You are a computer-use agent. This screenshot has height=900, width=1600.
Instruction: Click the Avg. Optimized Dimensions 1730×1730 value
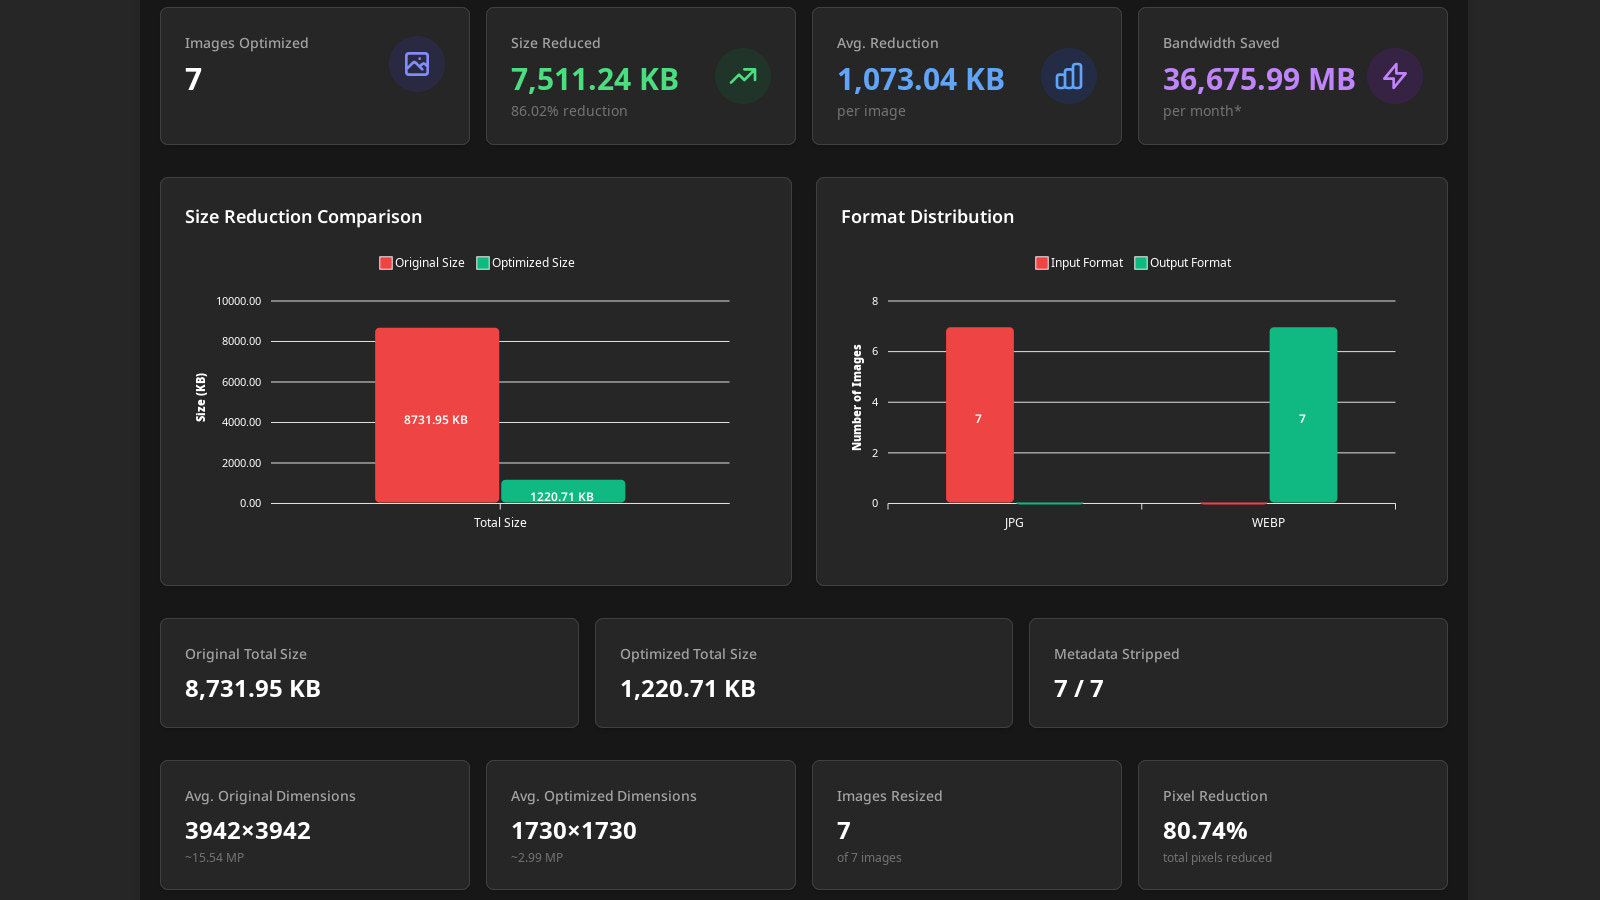click(x=574, y=831)
